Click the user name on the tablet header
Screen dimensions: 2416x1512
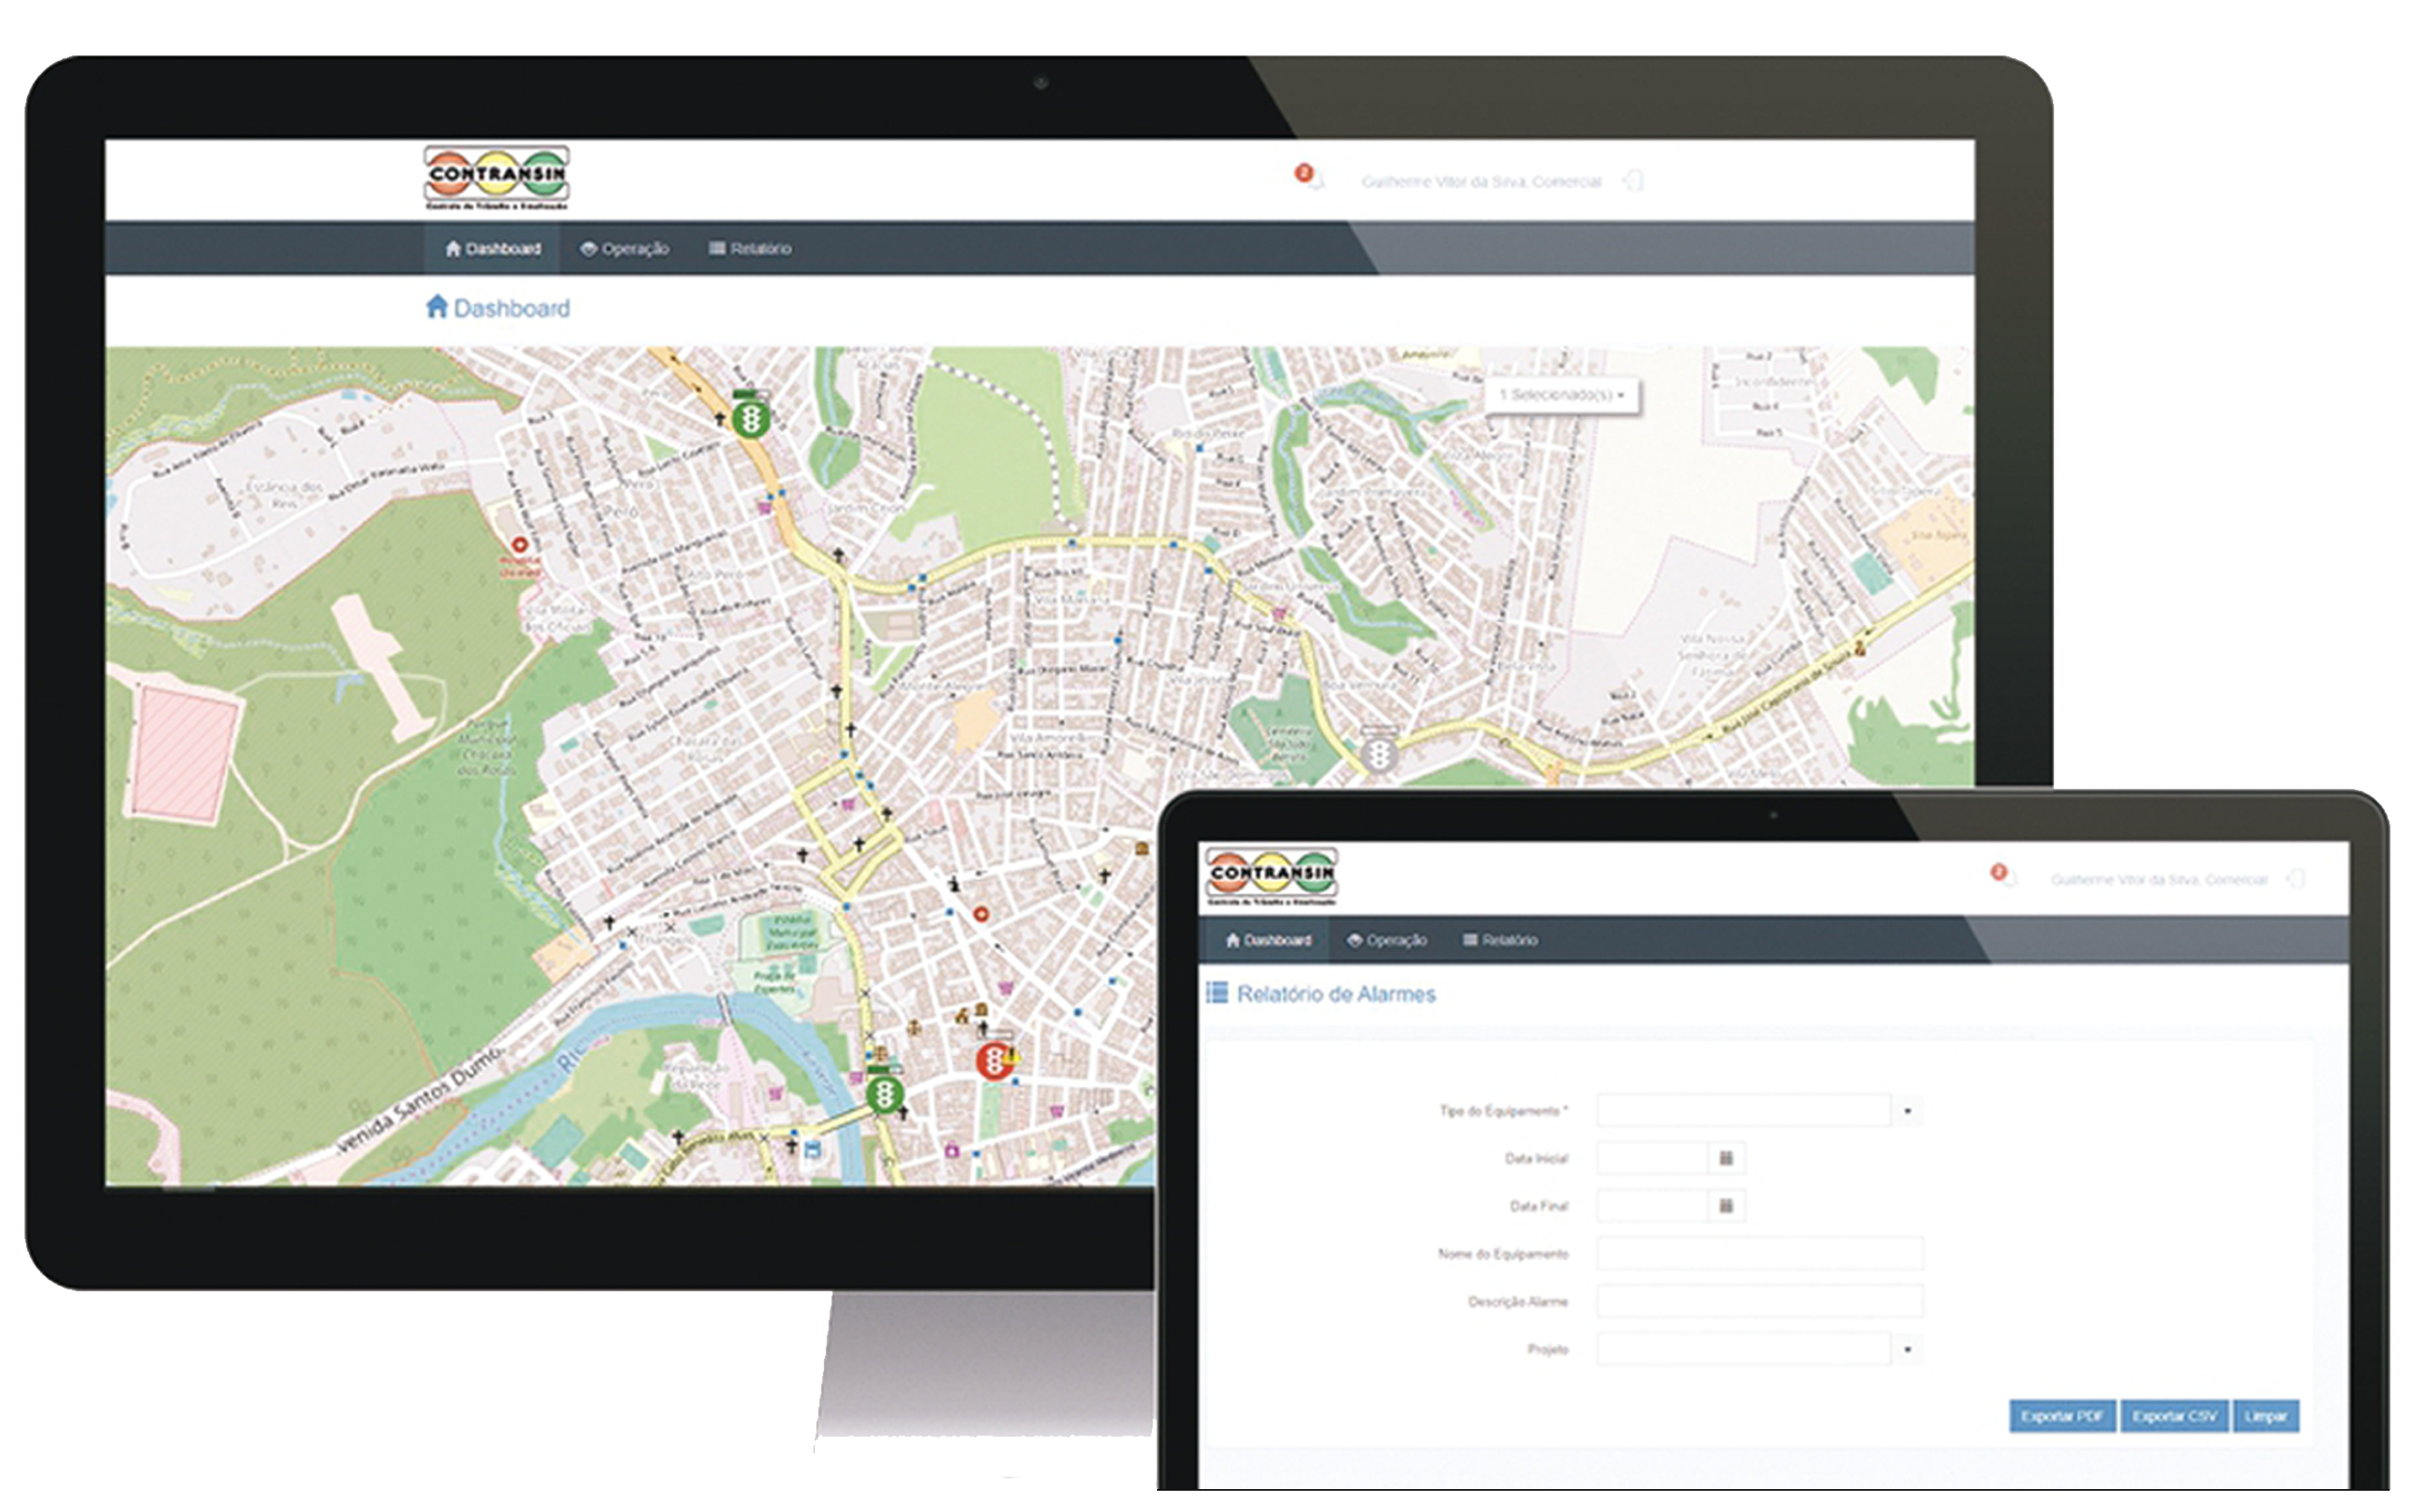[2159, 880]
